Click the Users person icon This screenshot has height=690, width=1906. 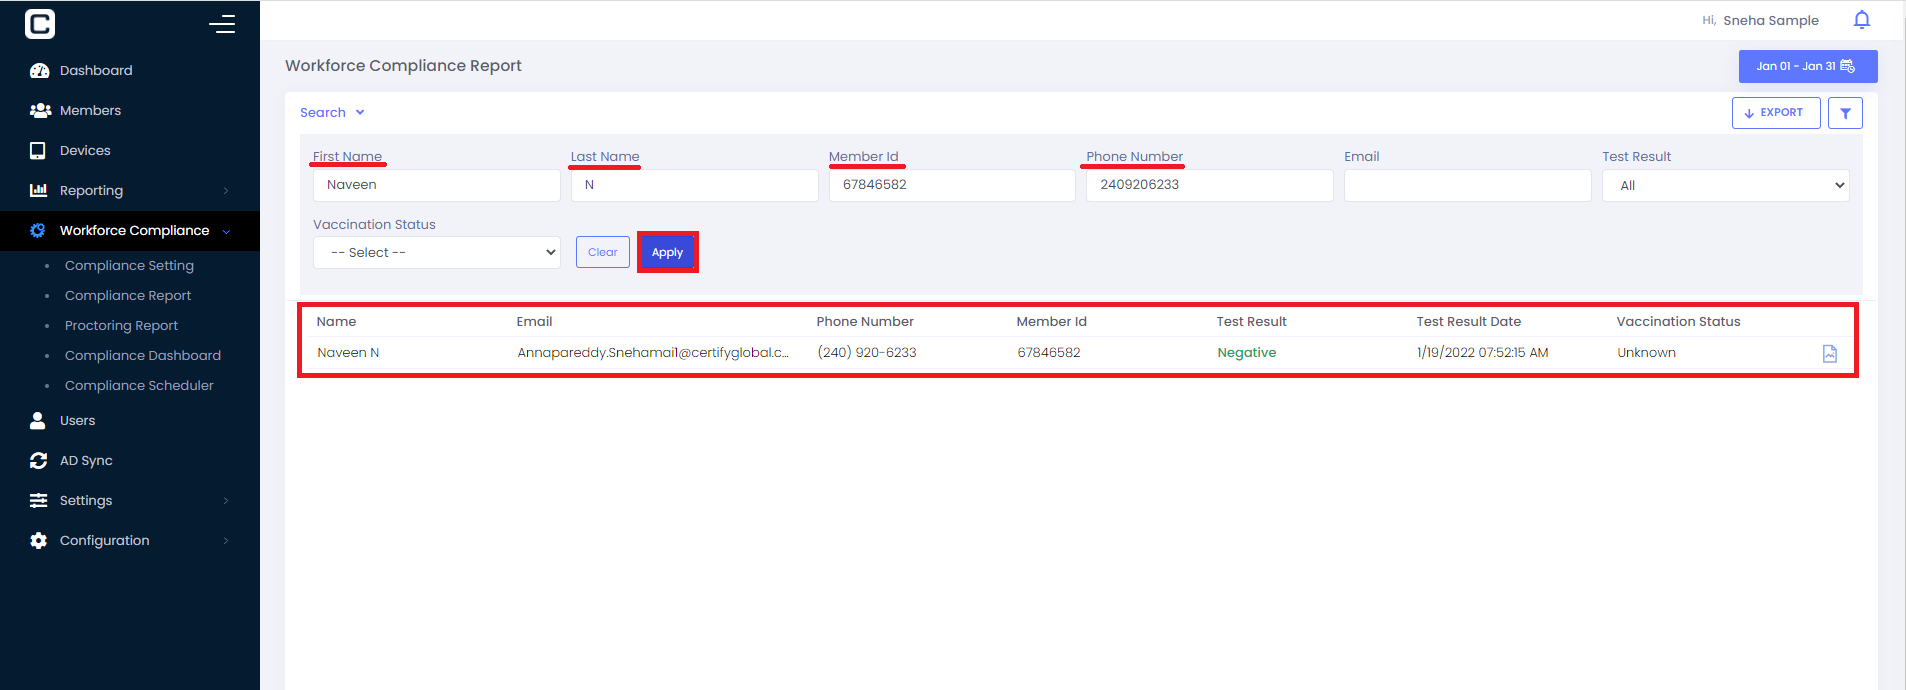coord(38,421)
